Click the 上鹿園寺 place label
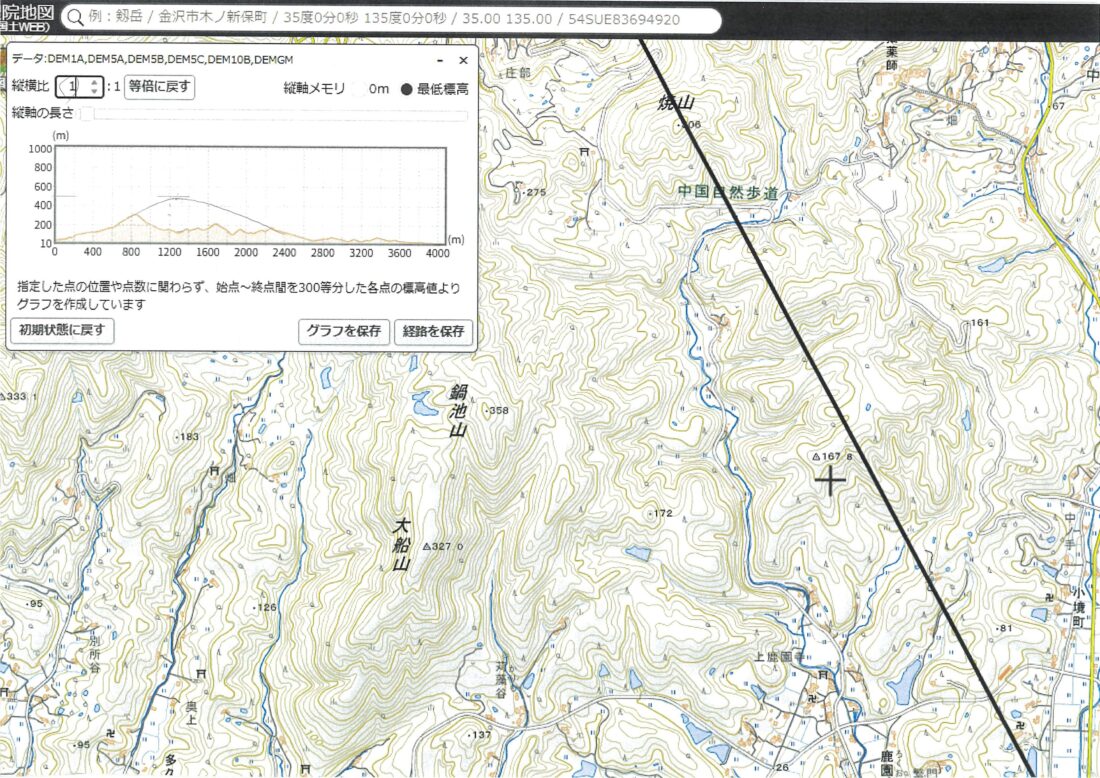The width and height of the screenshot is (1100, 778). 779,657
